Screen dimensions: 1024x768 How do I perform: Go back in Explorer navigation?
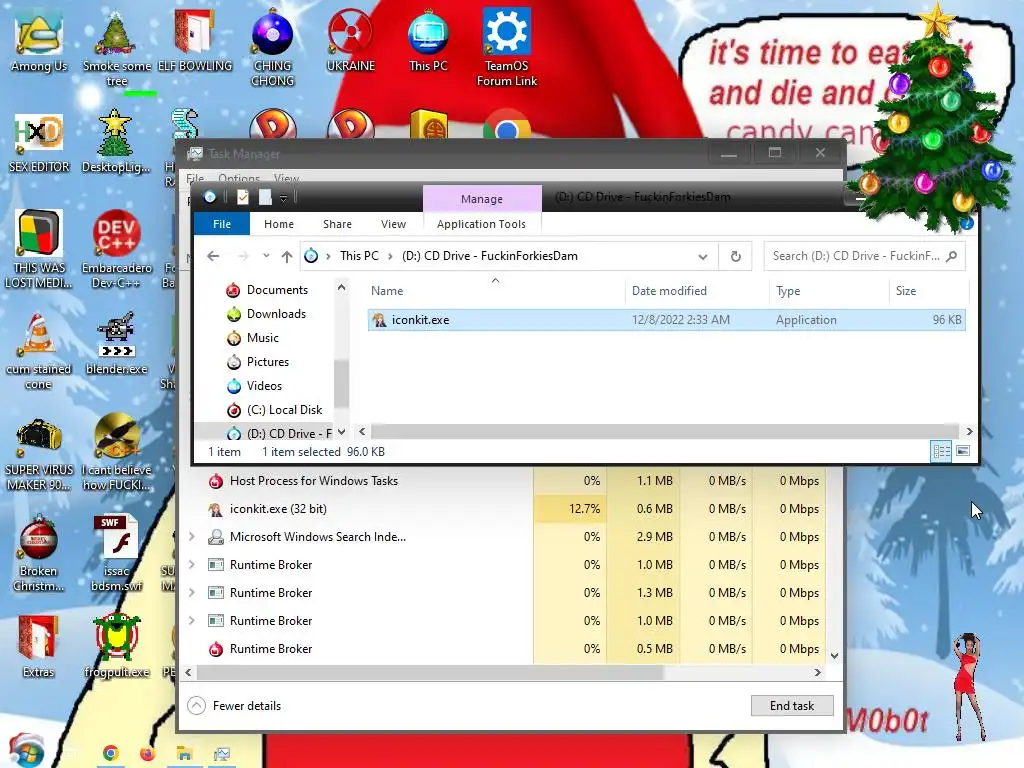pyautogui.click(x=213, y=256)
